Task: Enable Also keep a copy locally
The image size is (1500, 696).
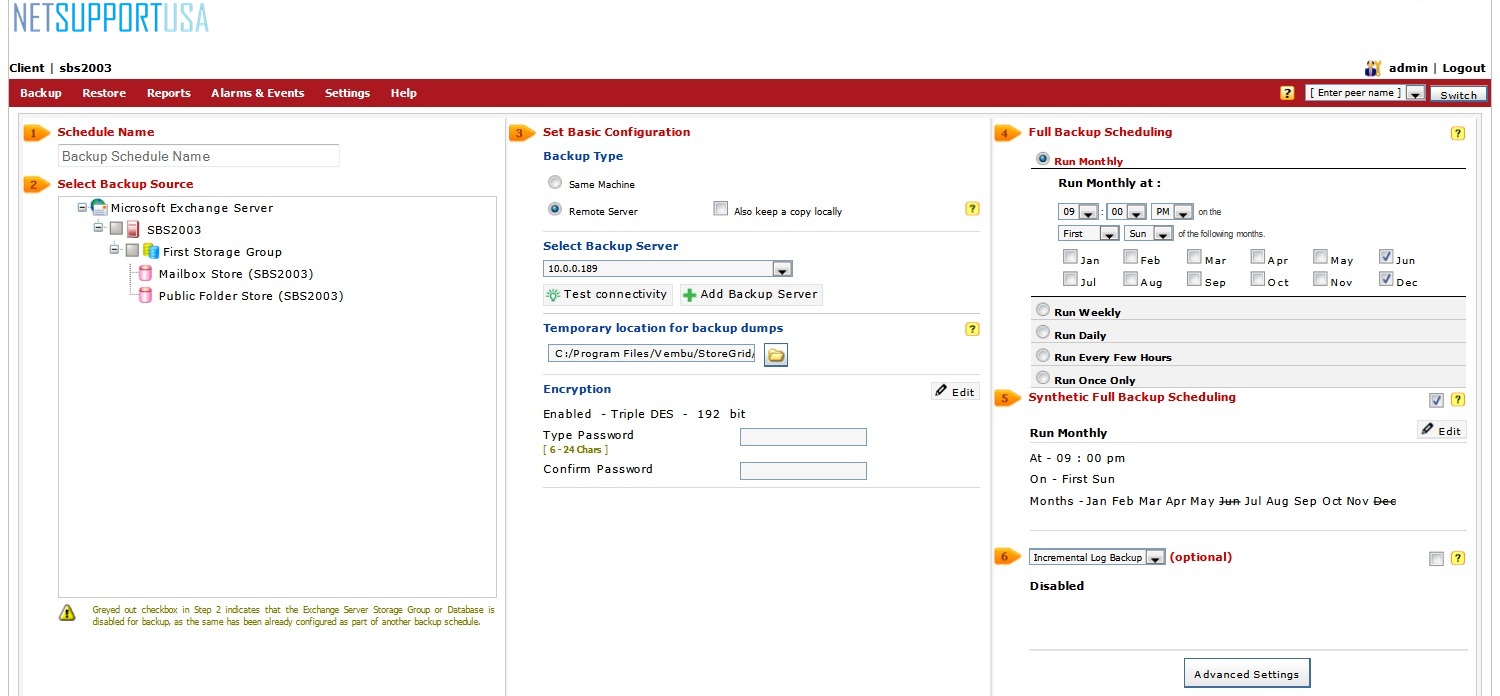Action: [x=720, y=209]
